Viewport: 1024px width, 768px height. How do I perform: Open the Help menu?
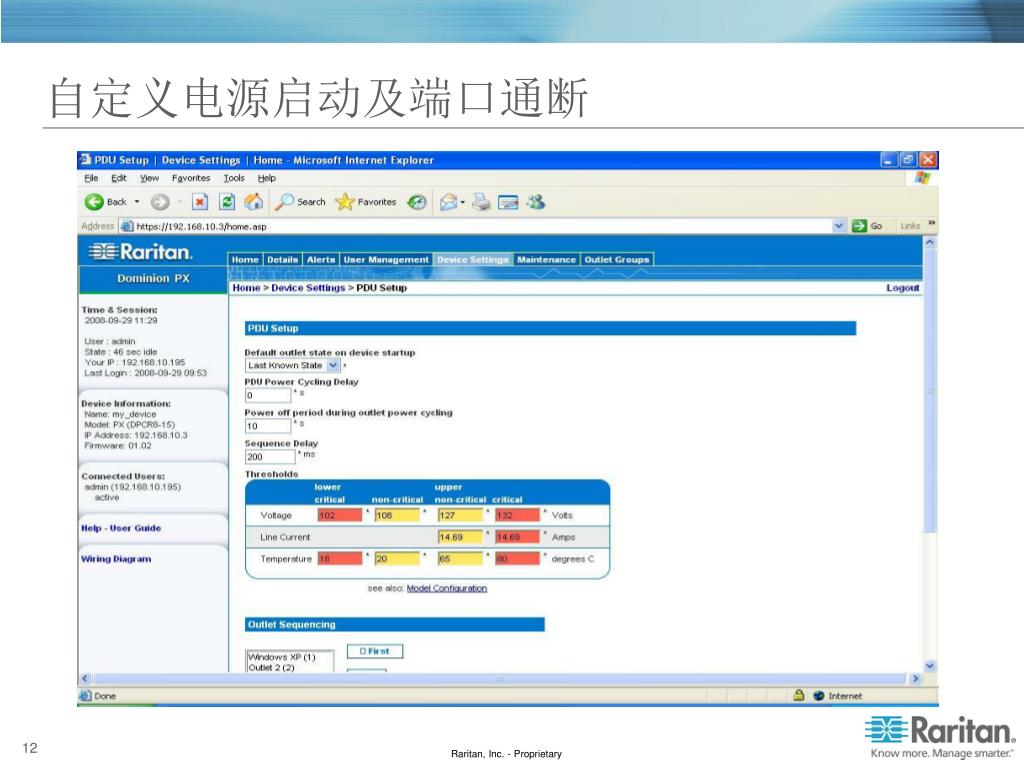(x=266, y=178)
